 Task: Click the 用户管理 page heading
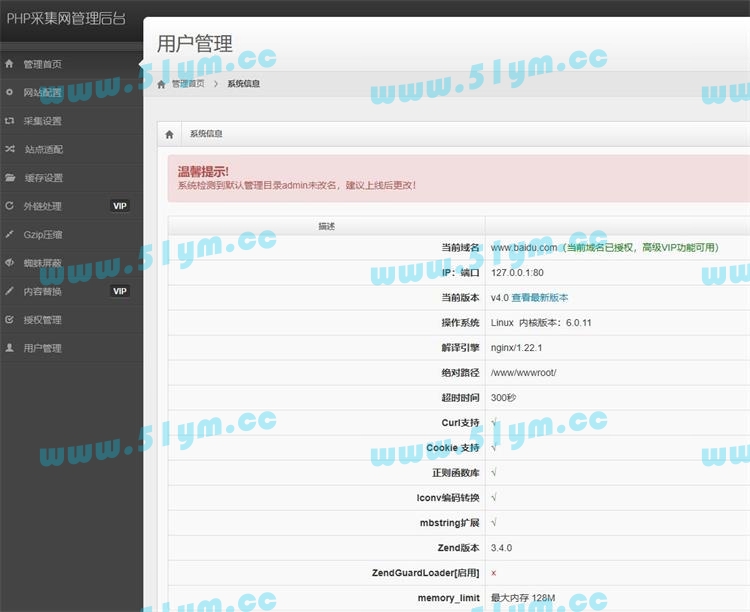pos(195,44)
